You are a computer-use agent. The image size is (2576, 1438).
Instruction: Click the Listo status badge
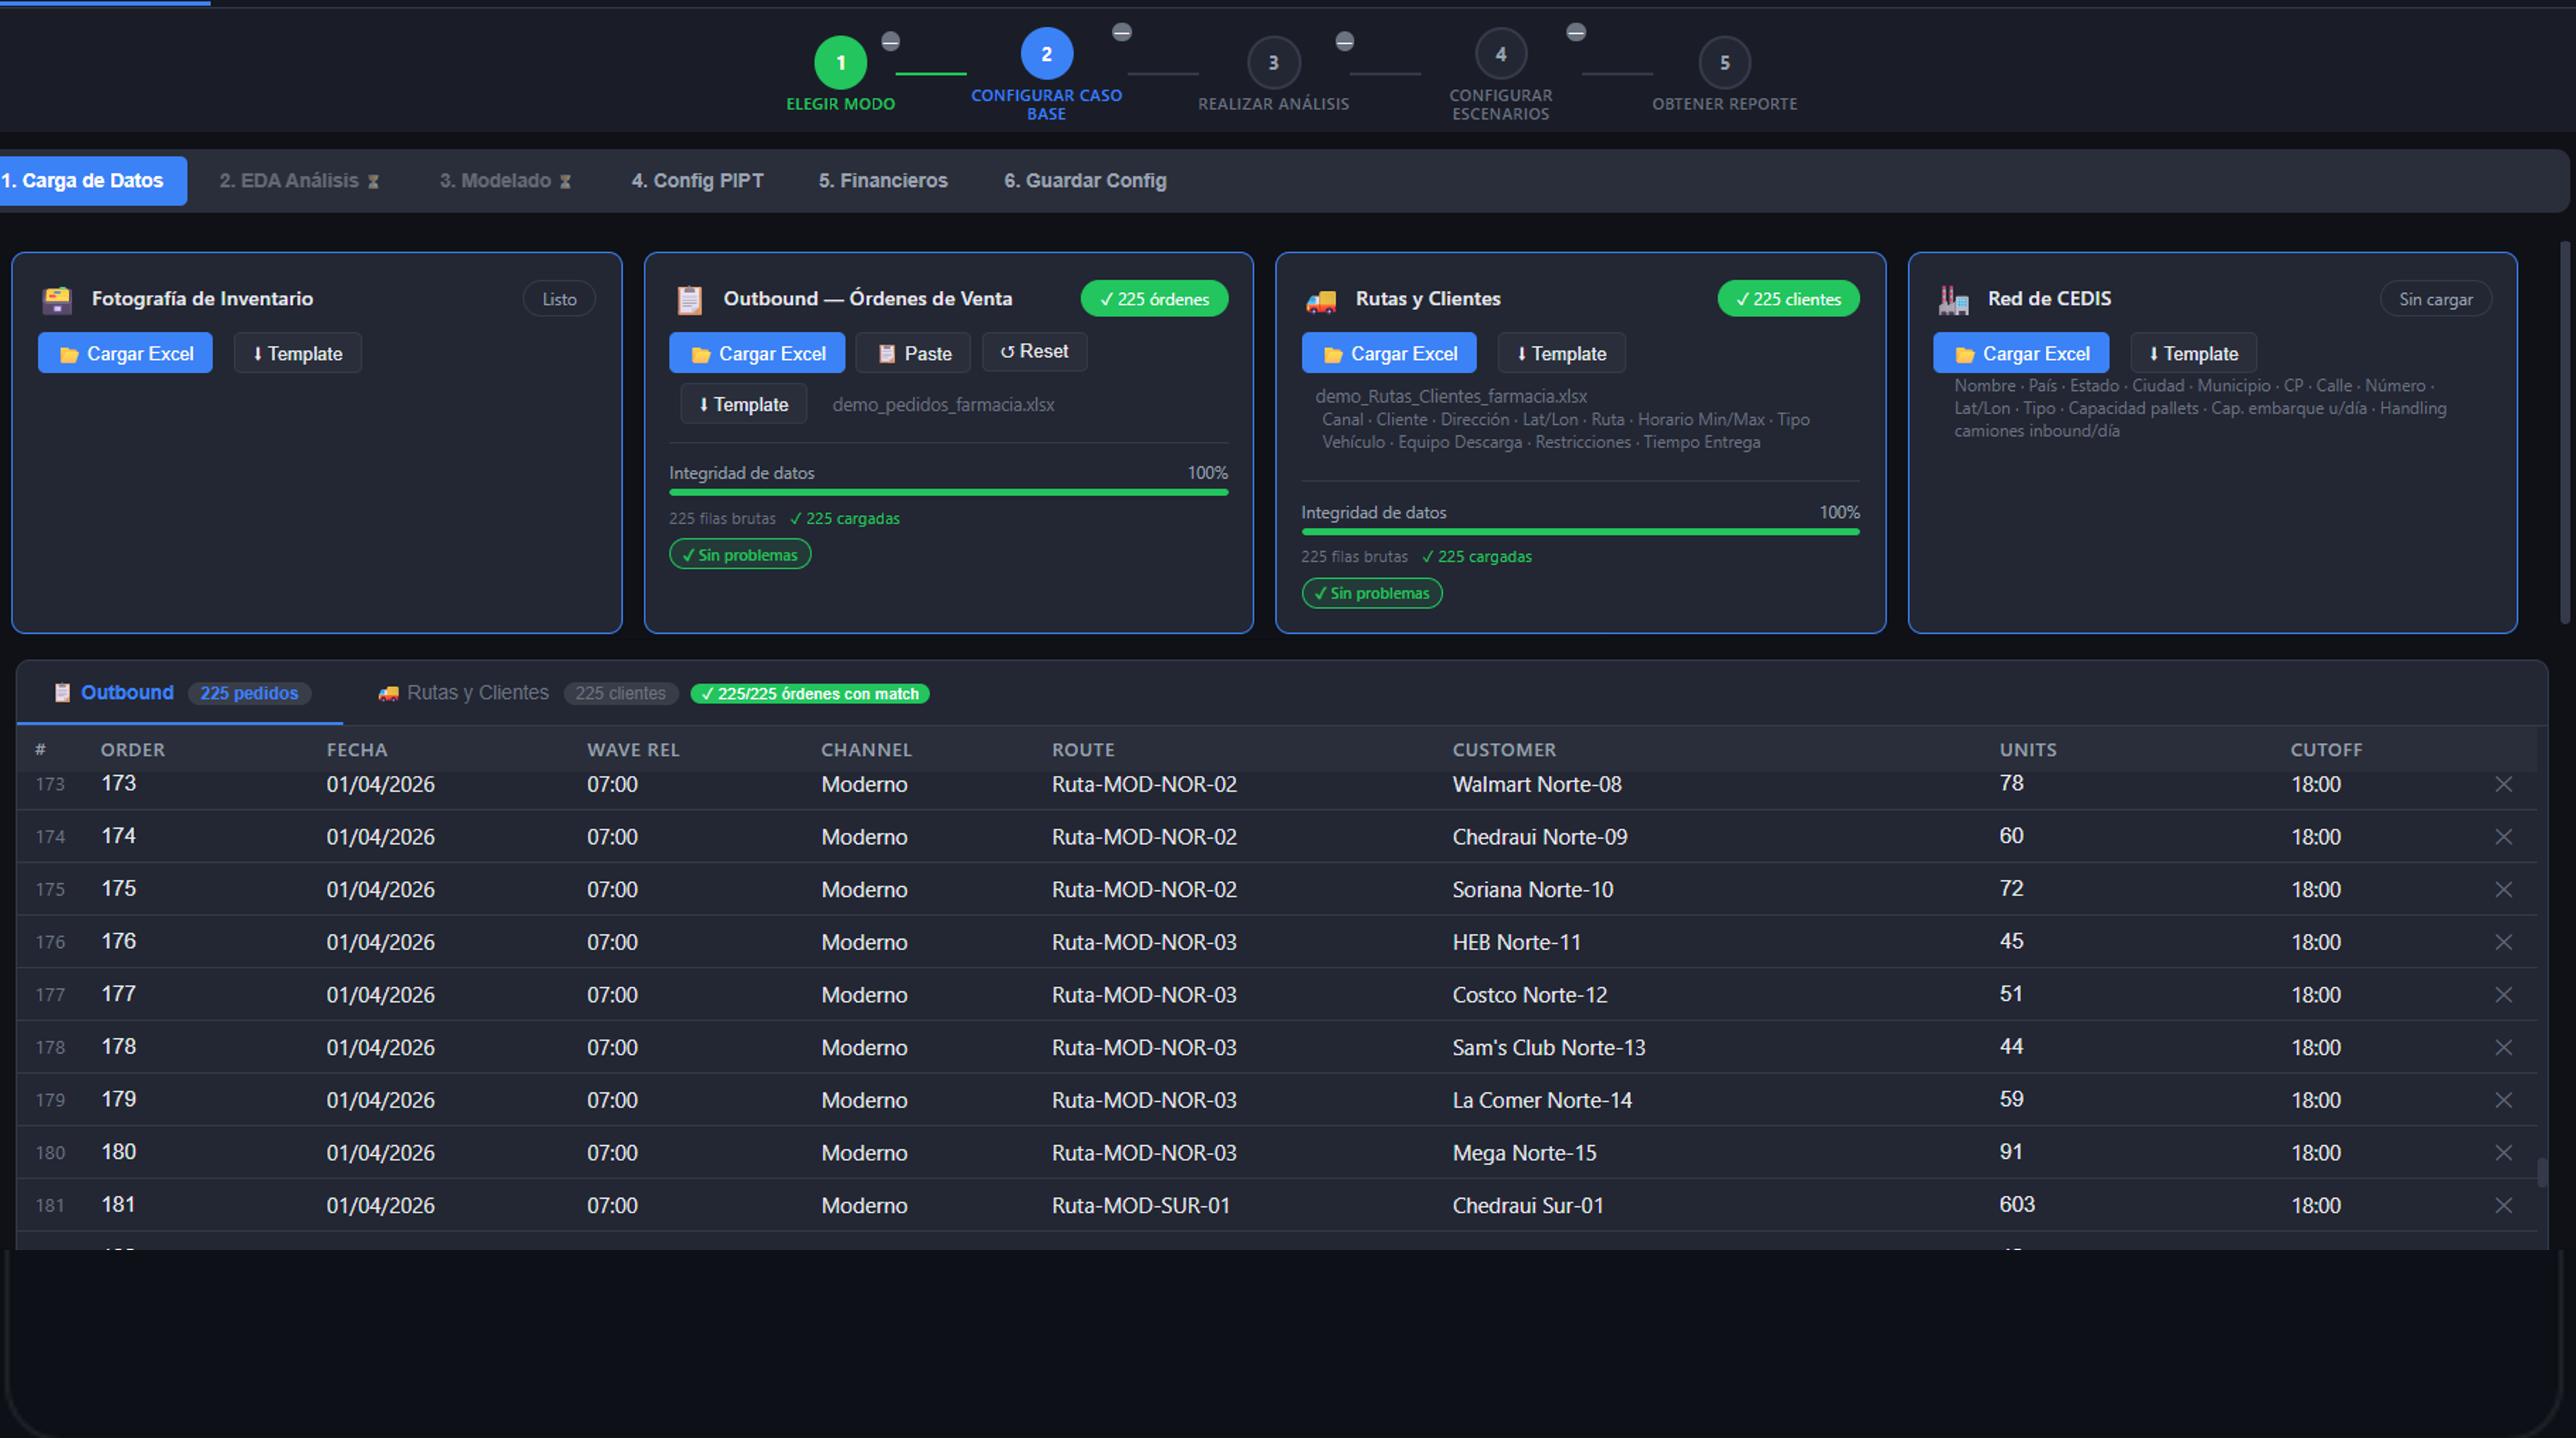click(x=559, y=299)
